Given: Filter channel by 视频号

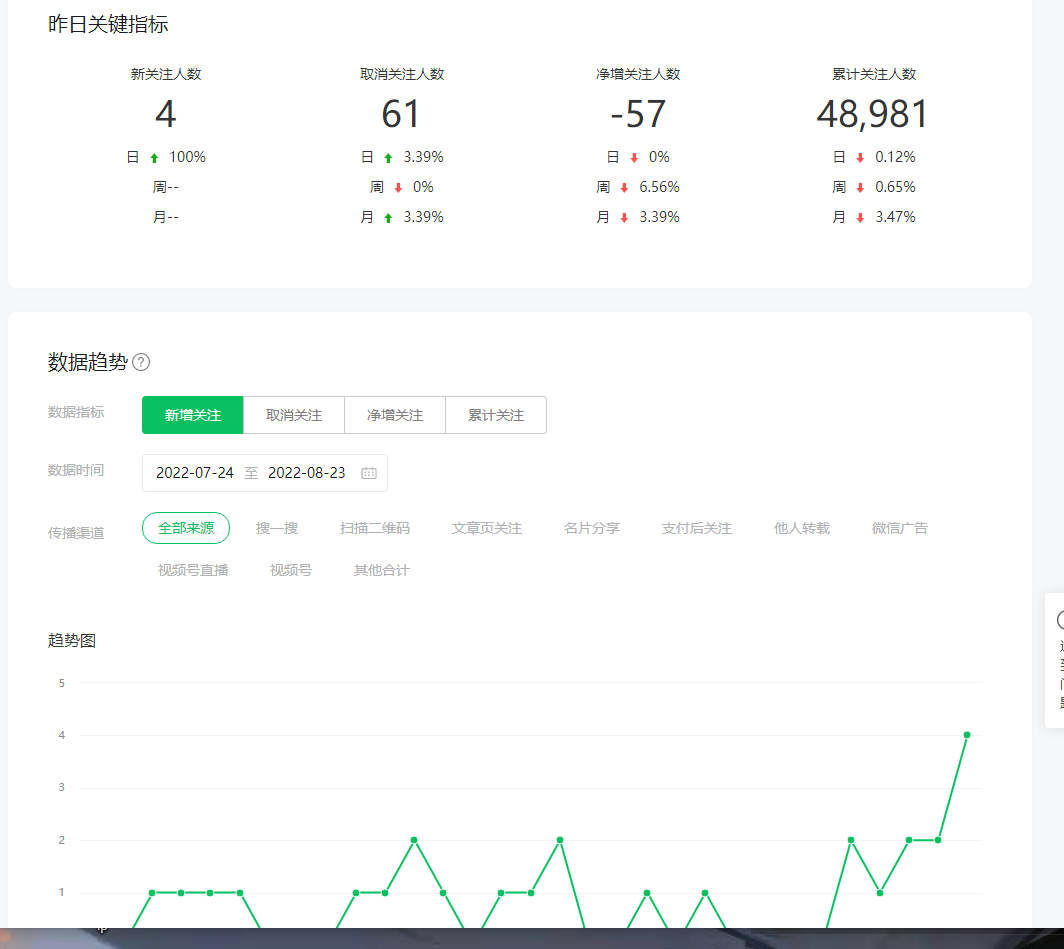Looking at the screenshot, I should (290, 570).
